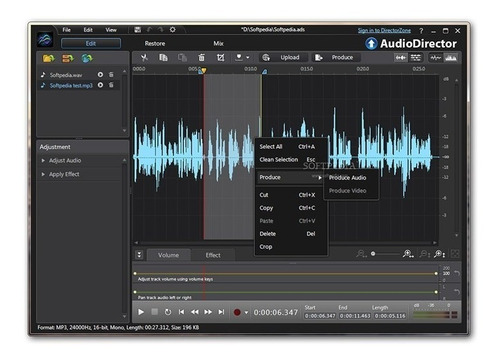The height and width of the screenshot is (361, 500).
Task: Click the import media folder icon
Action: pyautogui.click(x=49, y=59)
